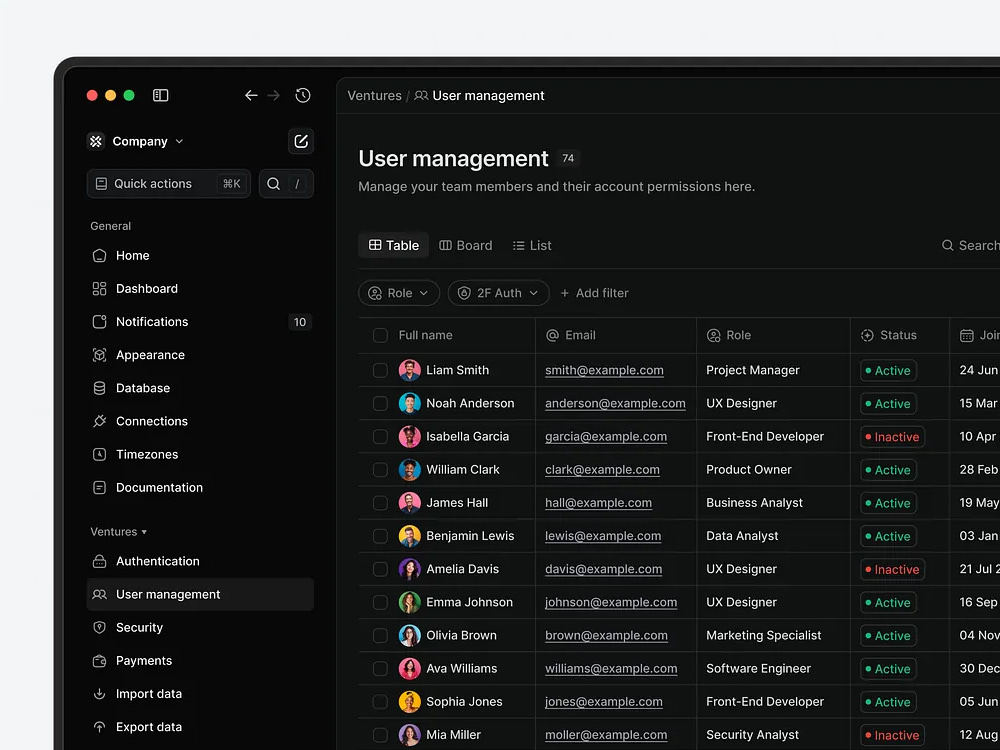Switch to the Board view tab

point(466,246)
